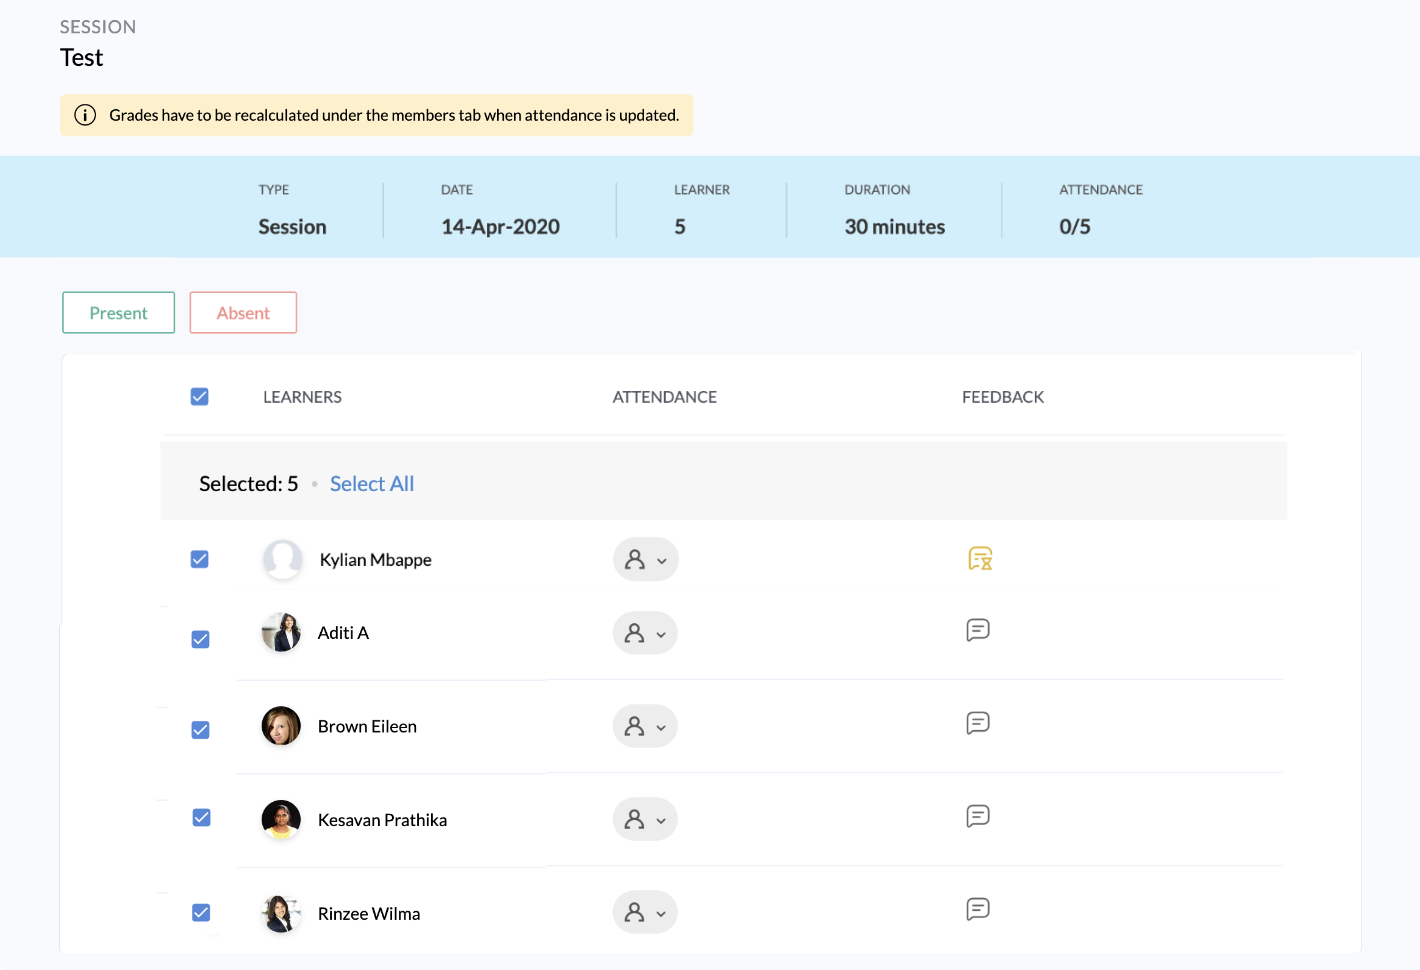The image size is (1420, 970).
Task: Uncheck the select-all learners header checkbox
Action: (x=200, y=397)
